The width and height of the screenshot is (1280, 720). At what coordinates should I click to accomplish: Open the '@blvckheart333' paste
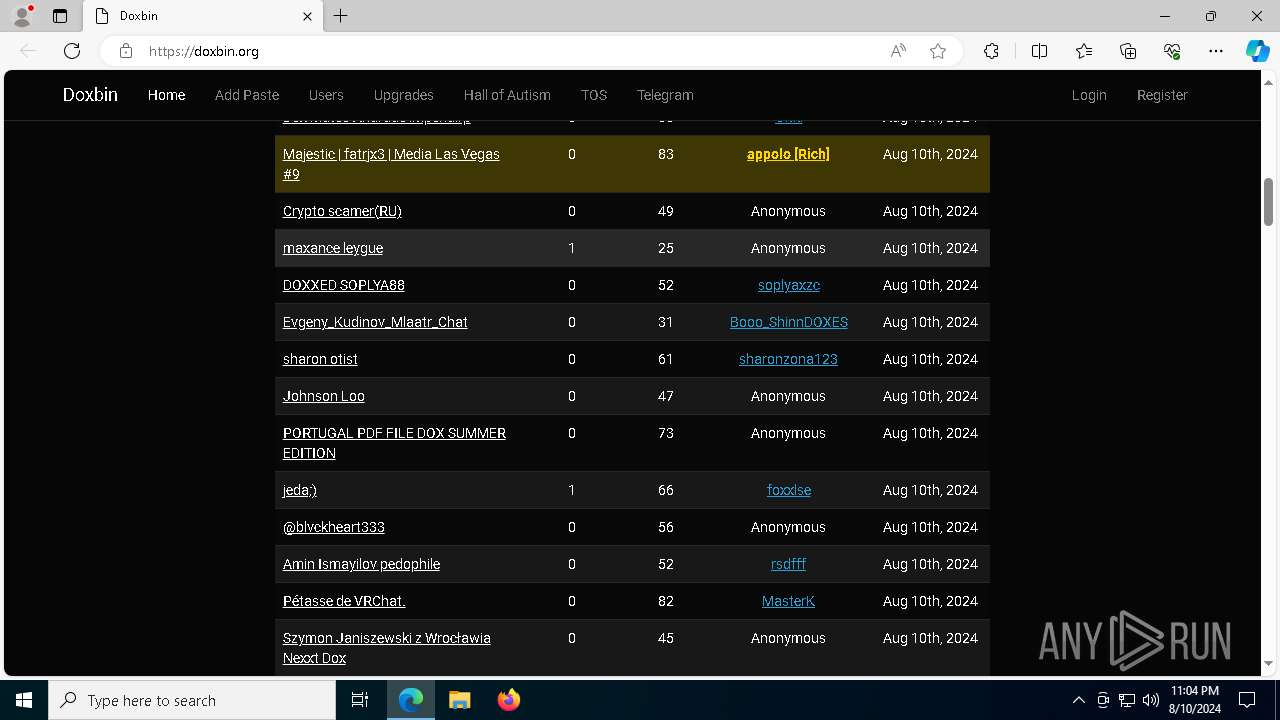coord(334,527)
